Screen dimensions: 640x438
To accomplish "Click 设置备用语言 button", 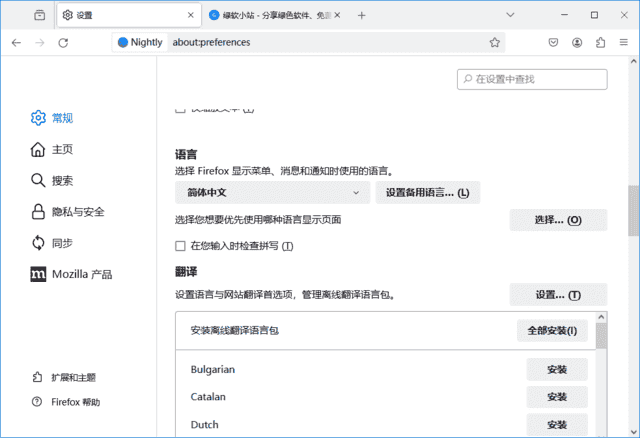I will (x=427, y=192).
